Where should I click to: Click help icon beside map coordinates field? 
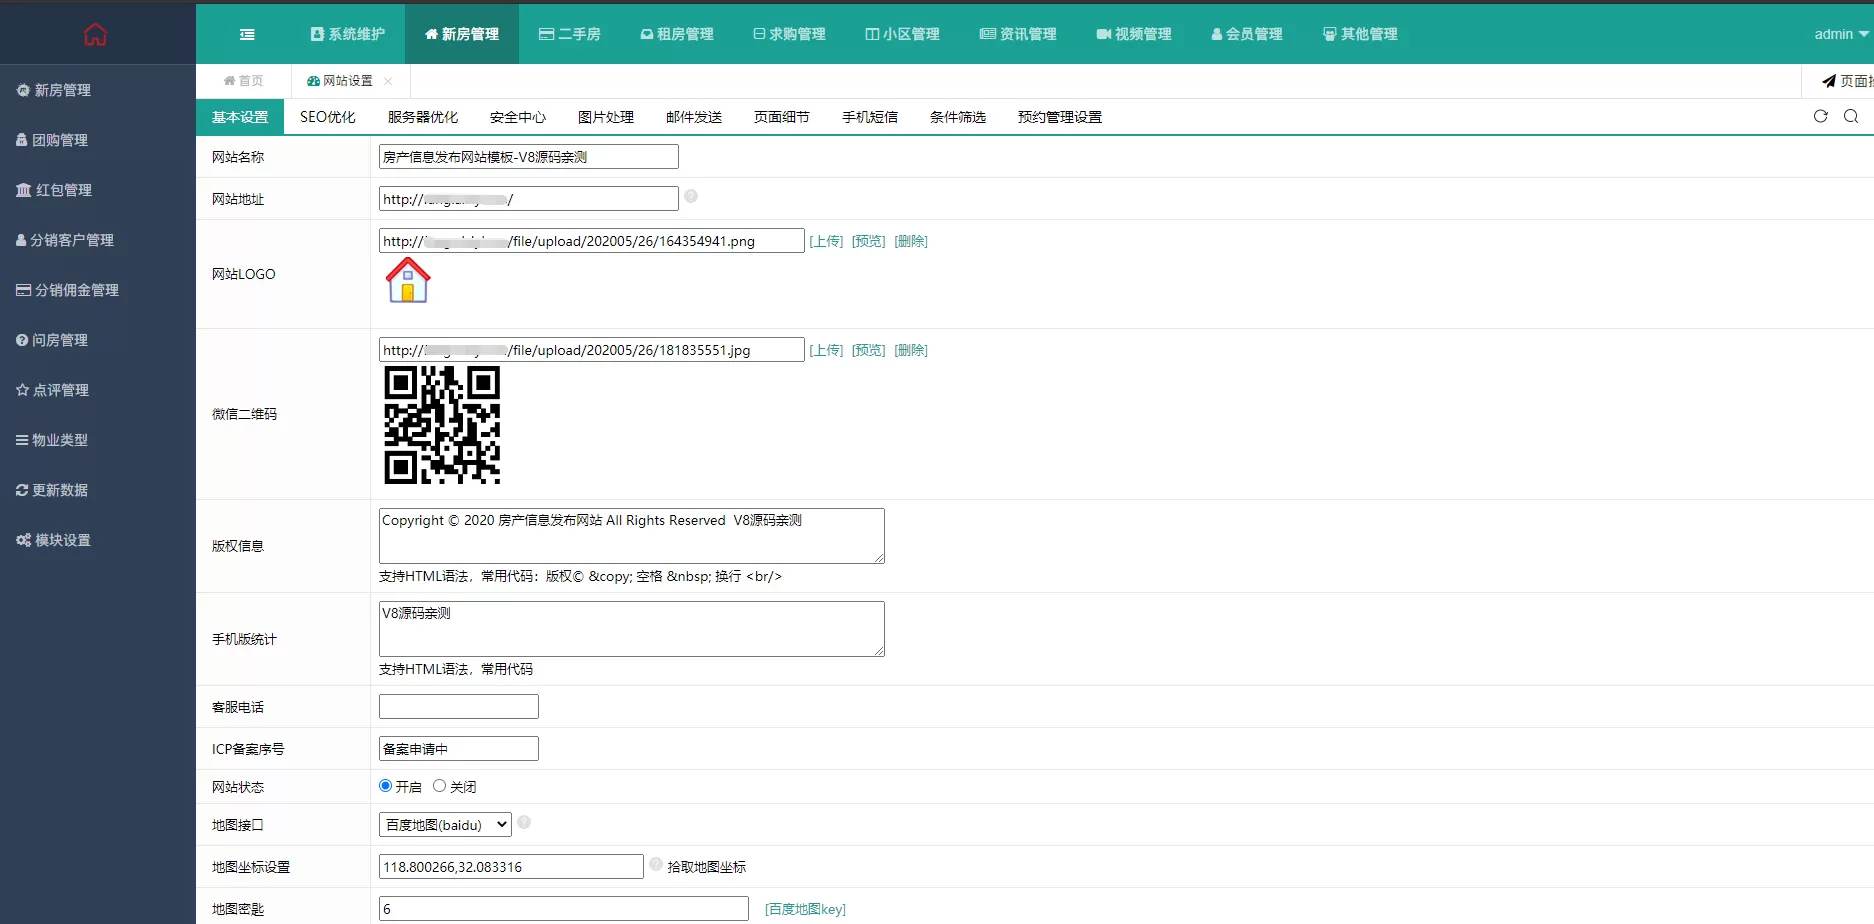pos(656,864)
